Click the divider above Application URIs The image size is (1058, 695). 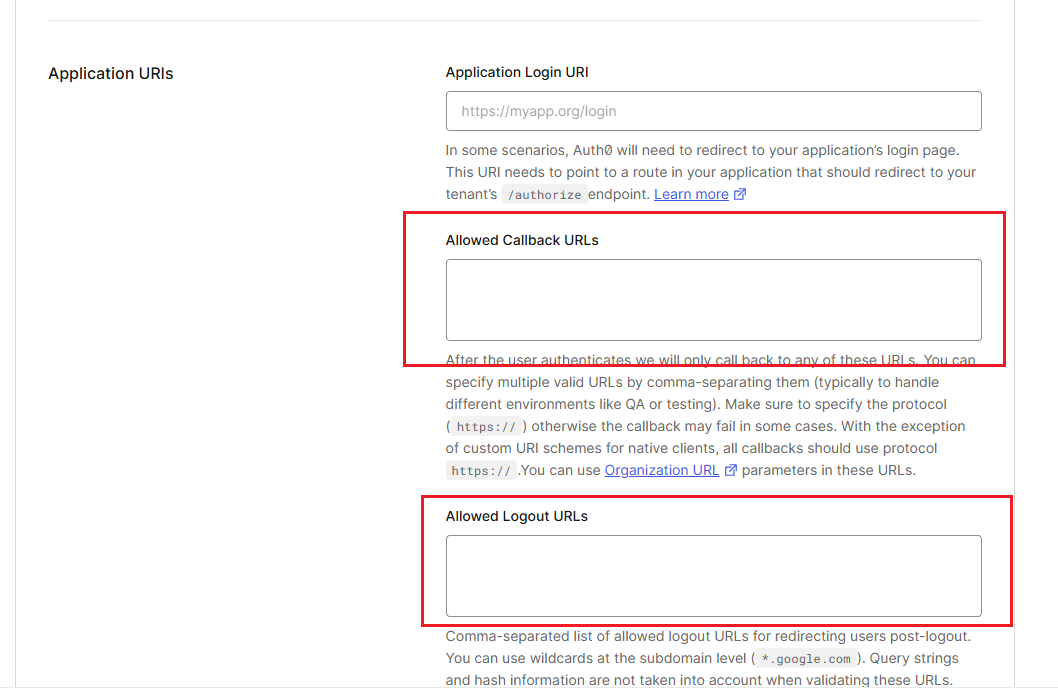click(x=515, y=21)
